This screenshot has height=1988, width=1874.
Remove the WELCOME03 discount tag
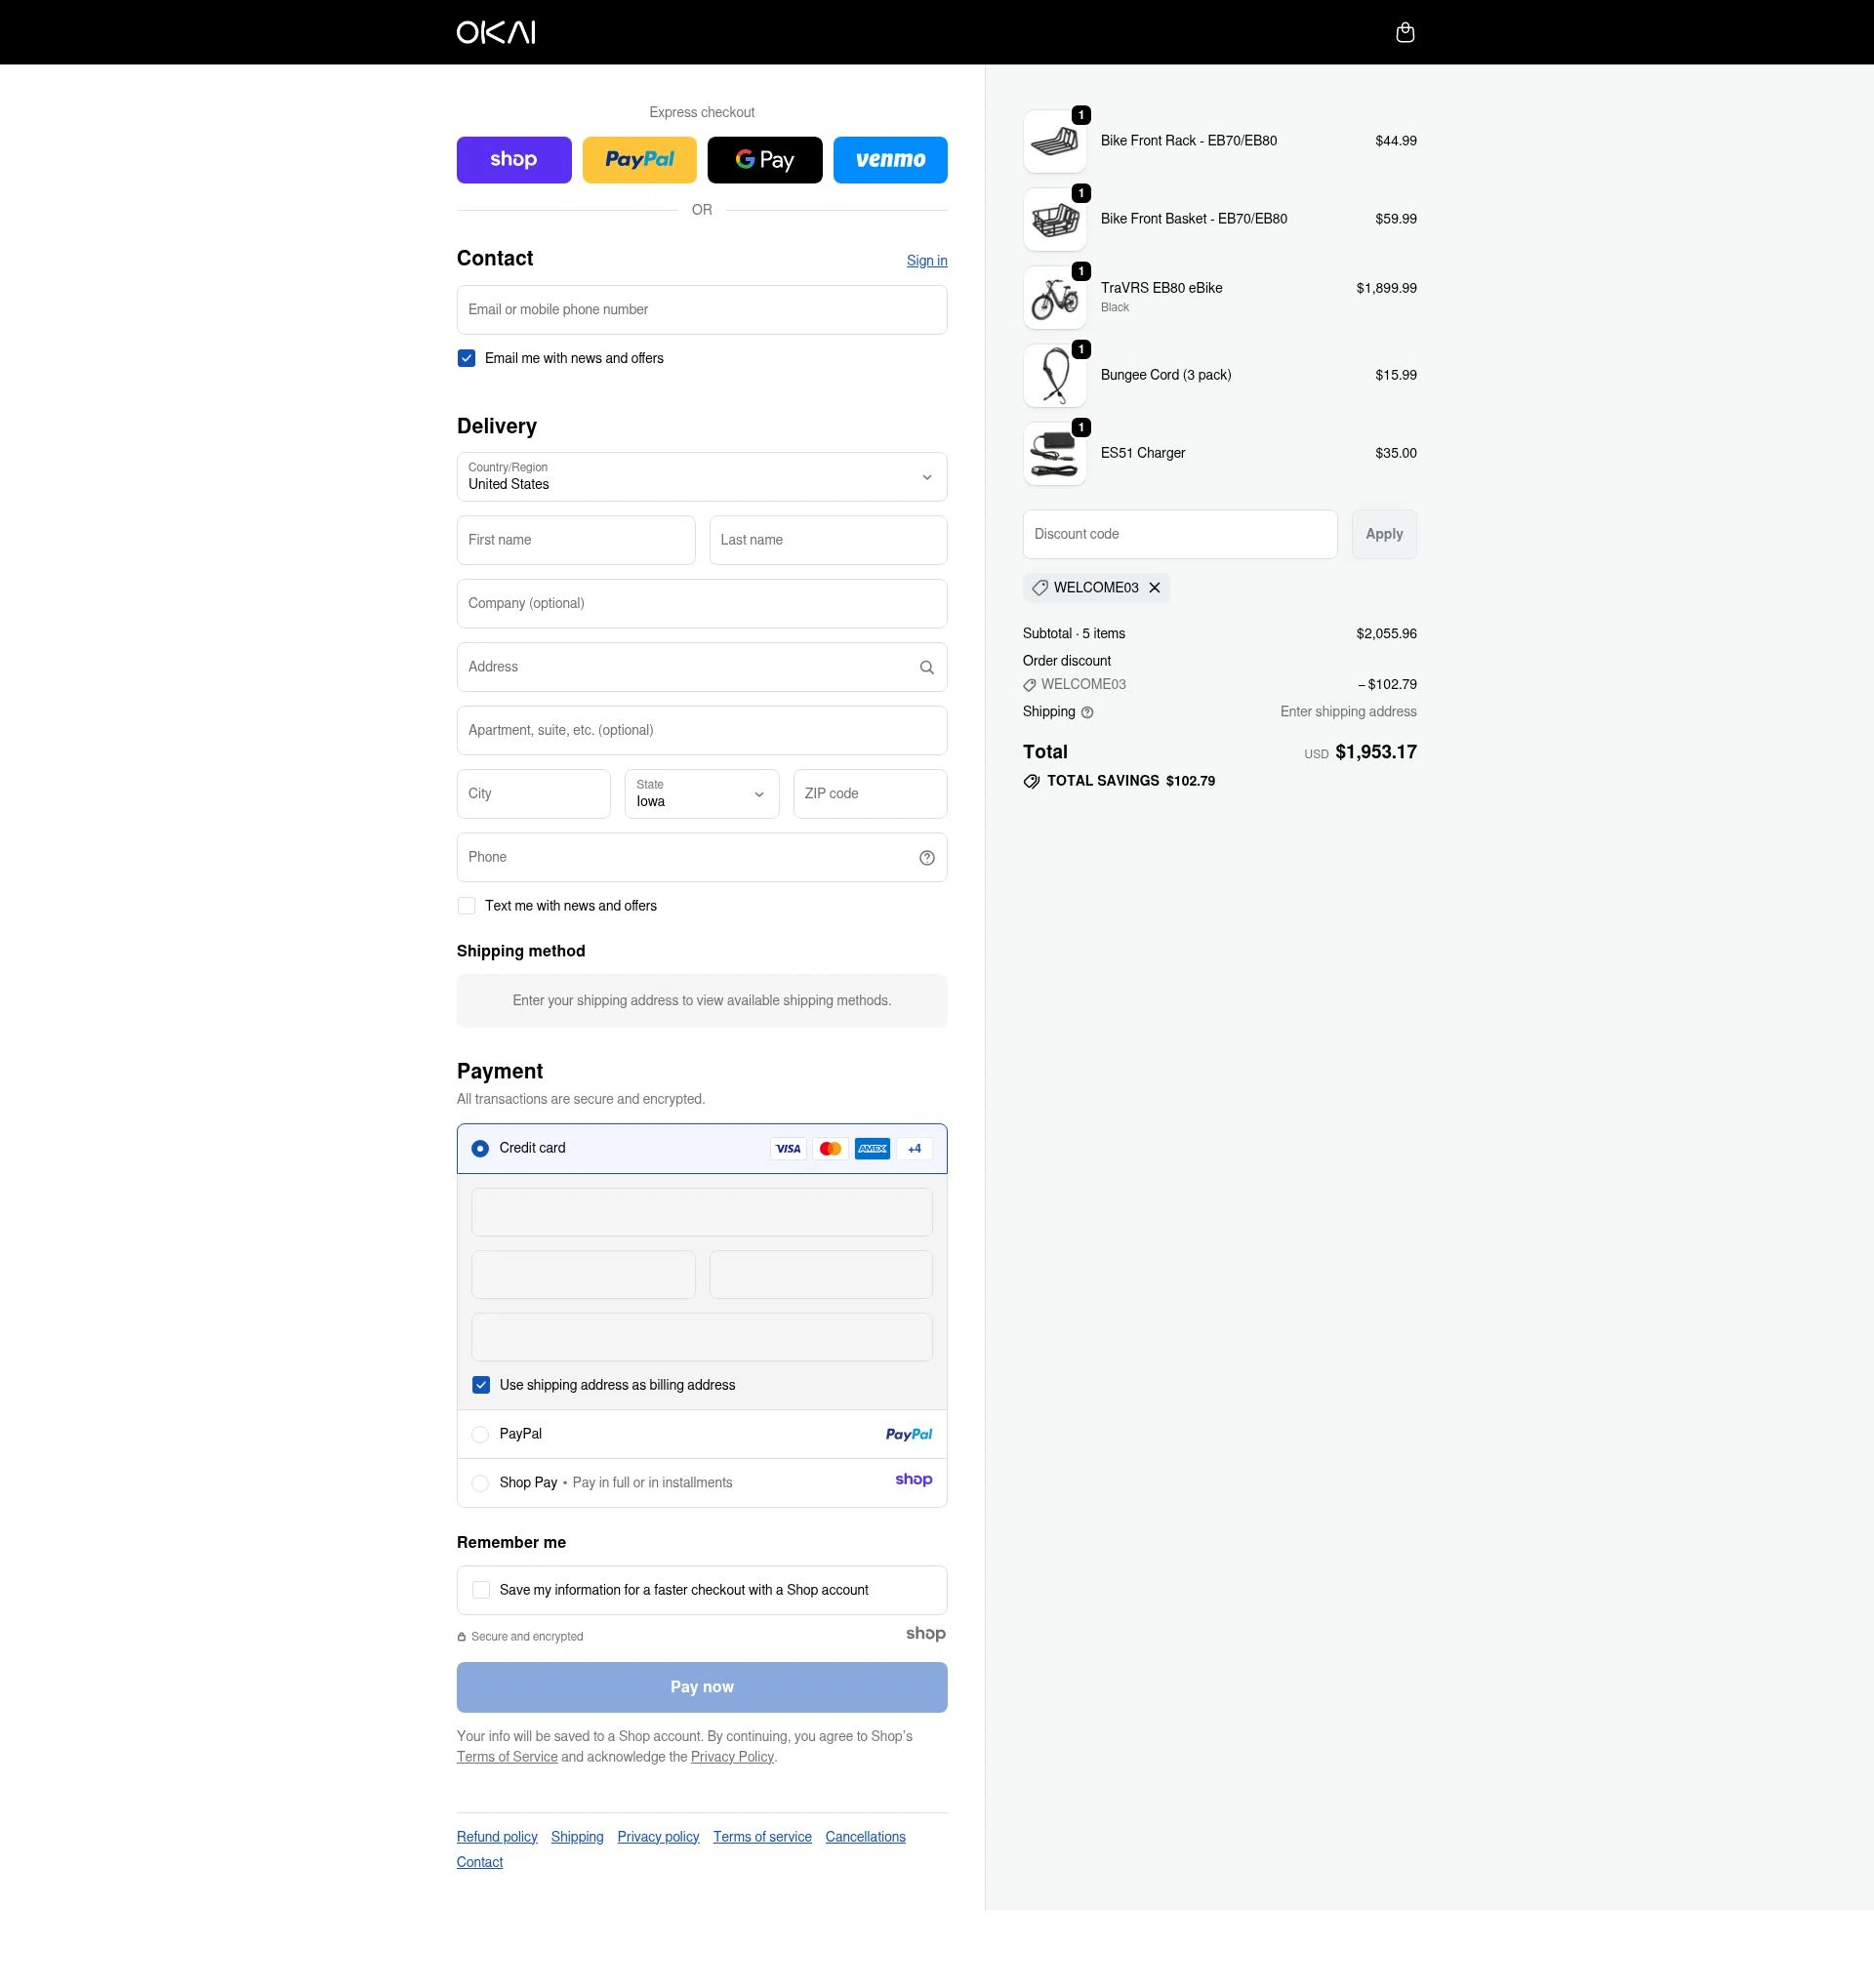(x=1155, y=587)
